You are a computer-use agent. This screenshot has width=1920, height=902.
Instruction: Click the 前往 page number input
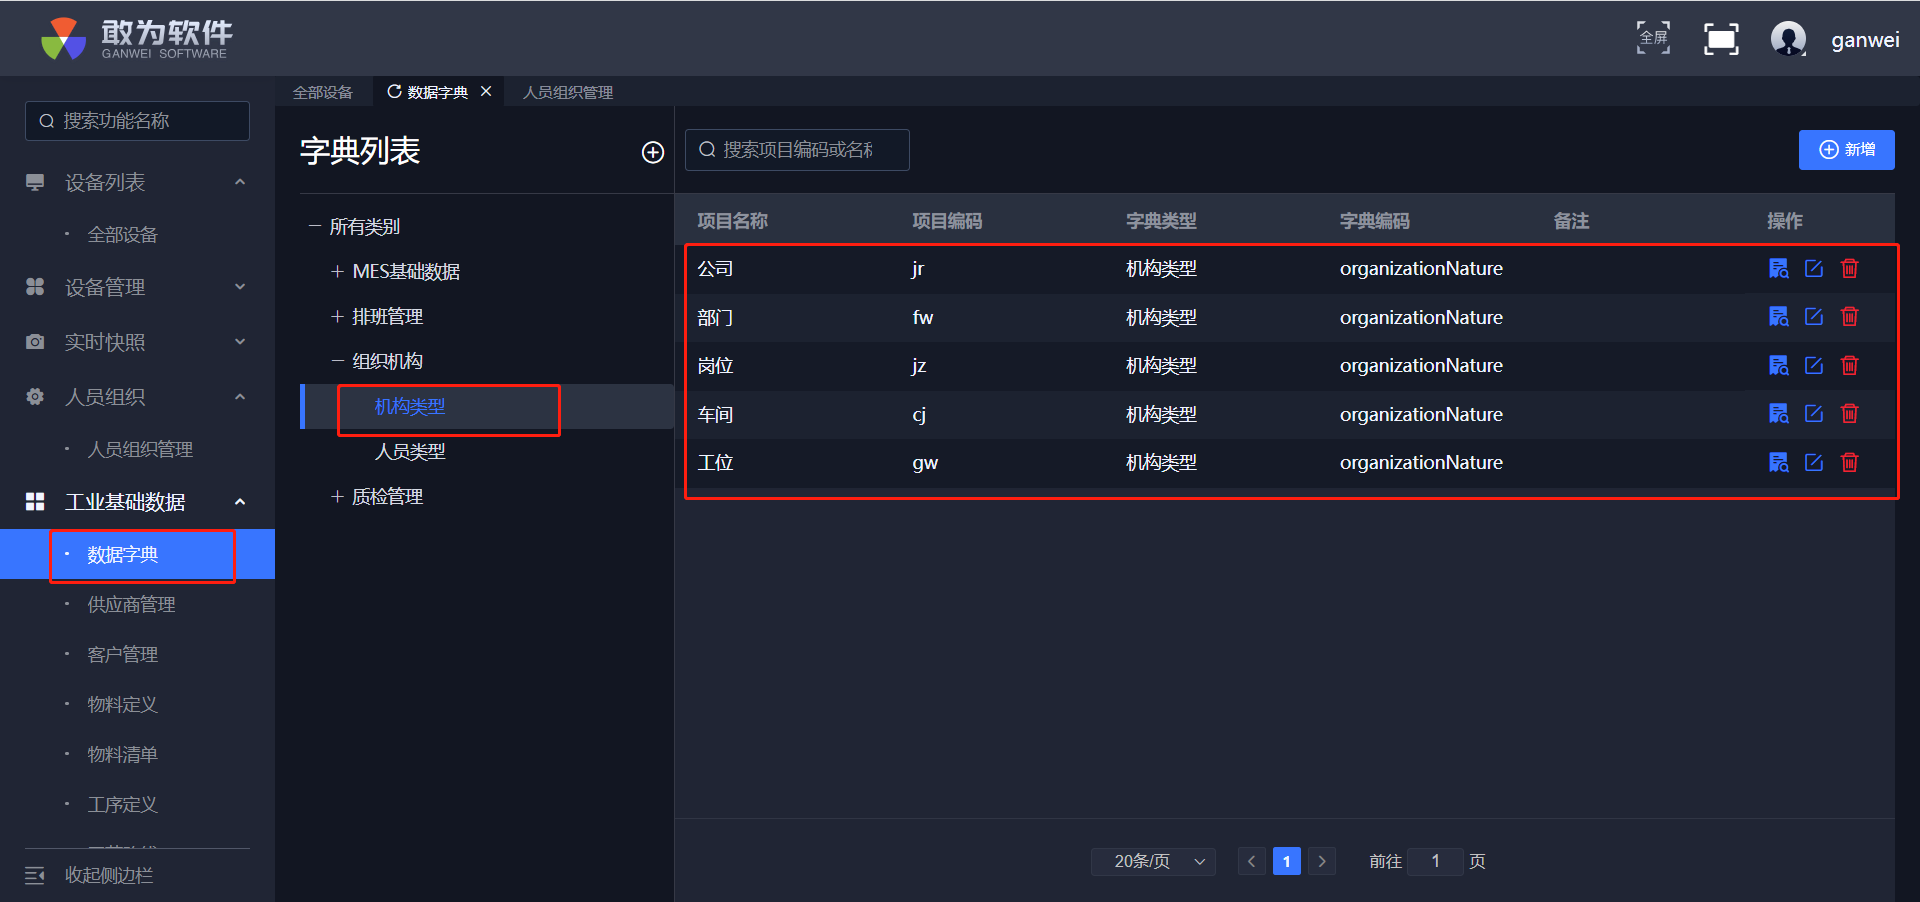(x=1435, y=861)
